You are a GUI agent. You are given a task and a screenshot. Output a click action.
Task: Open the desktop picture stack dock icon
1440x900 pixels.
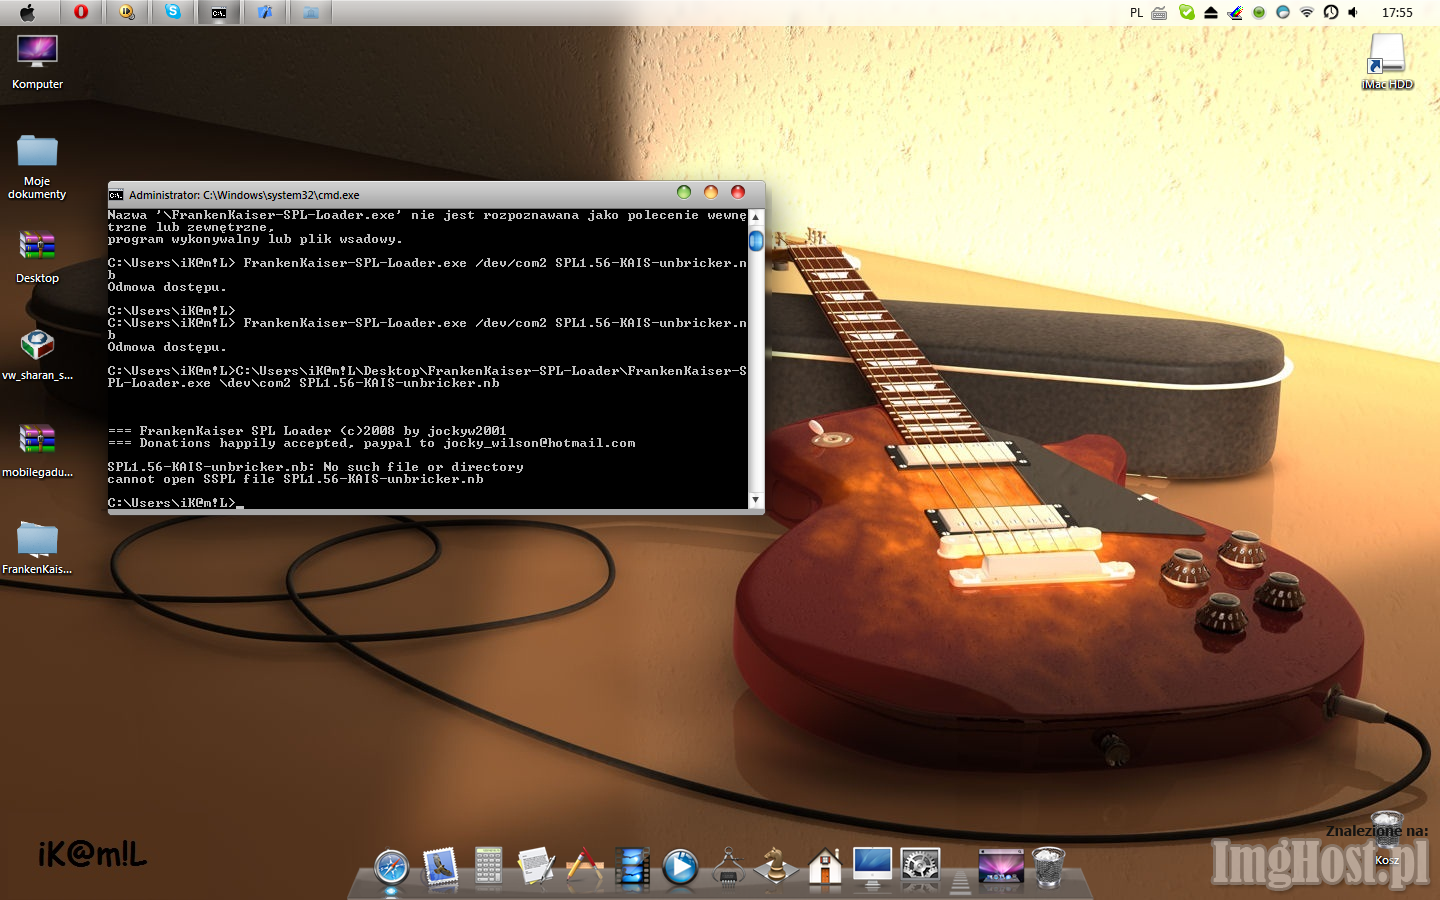(x=1001, y=866)
